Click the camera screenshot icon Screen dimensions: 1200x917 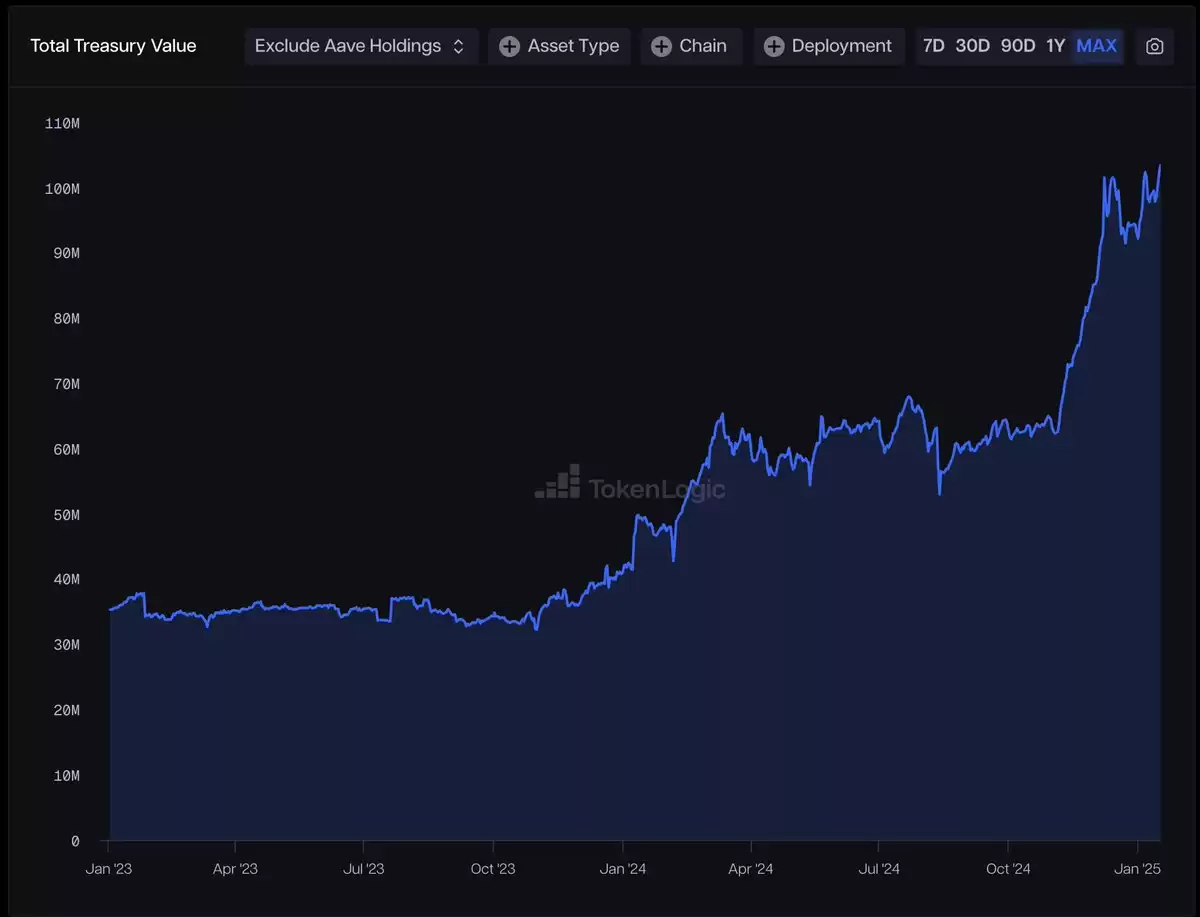coord(1154,46)
